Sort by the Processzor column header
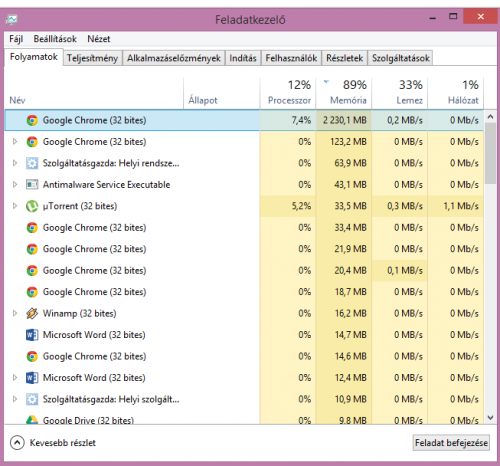This screenshot has height=466, width=500. (x=288, y=93)
